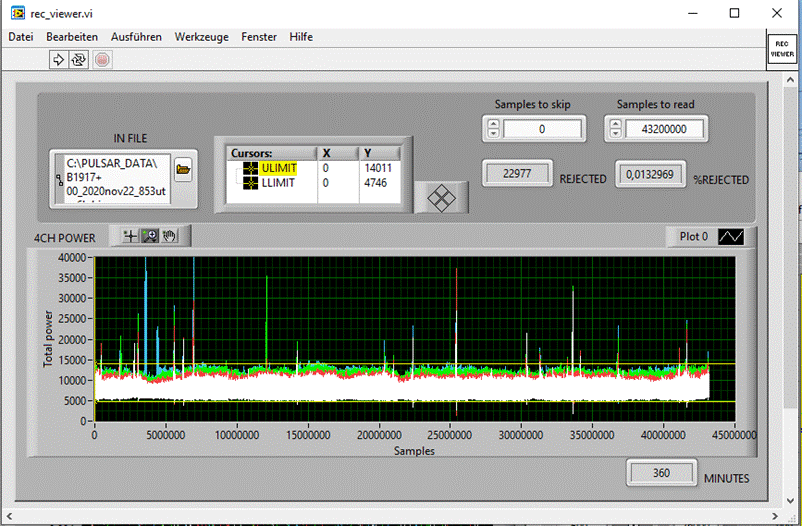This screenshot has height=526, width=802.
Task: Open the REC VIEWER VI icon pane
Action: [782, 49]
